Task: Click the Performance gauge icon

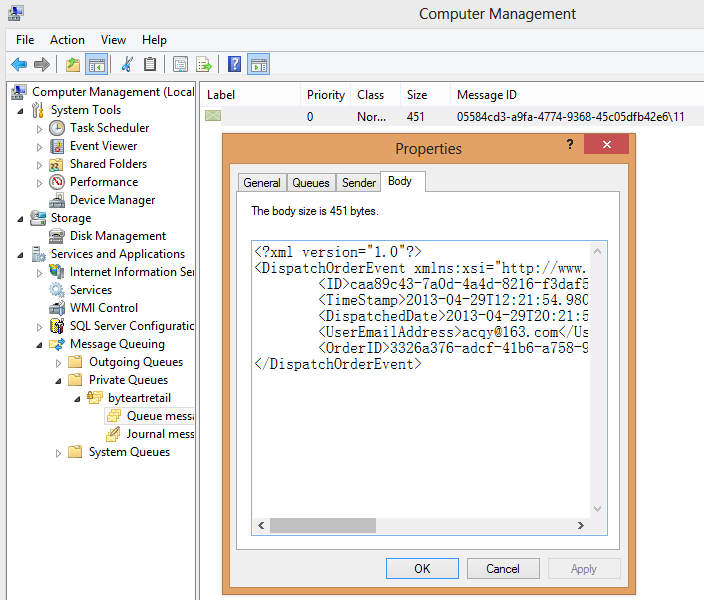Action: 57,182
